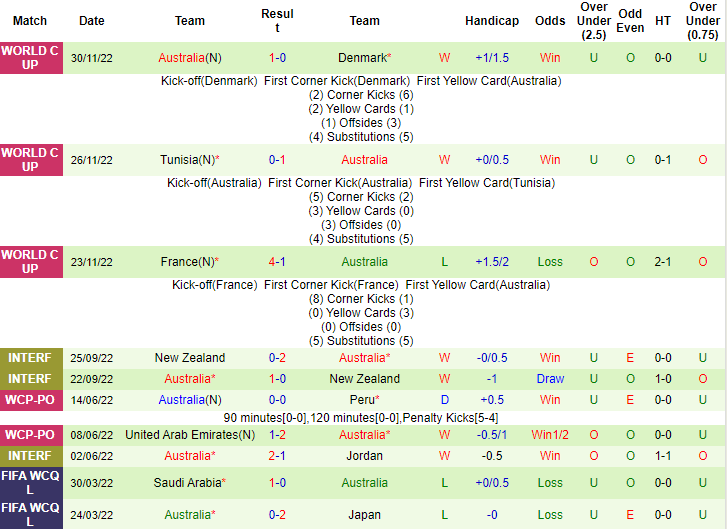
Task: Open the Jordan team link
Action: [364, 456]
